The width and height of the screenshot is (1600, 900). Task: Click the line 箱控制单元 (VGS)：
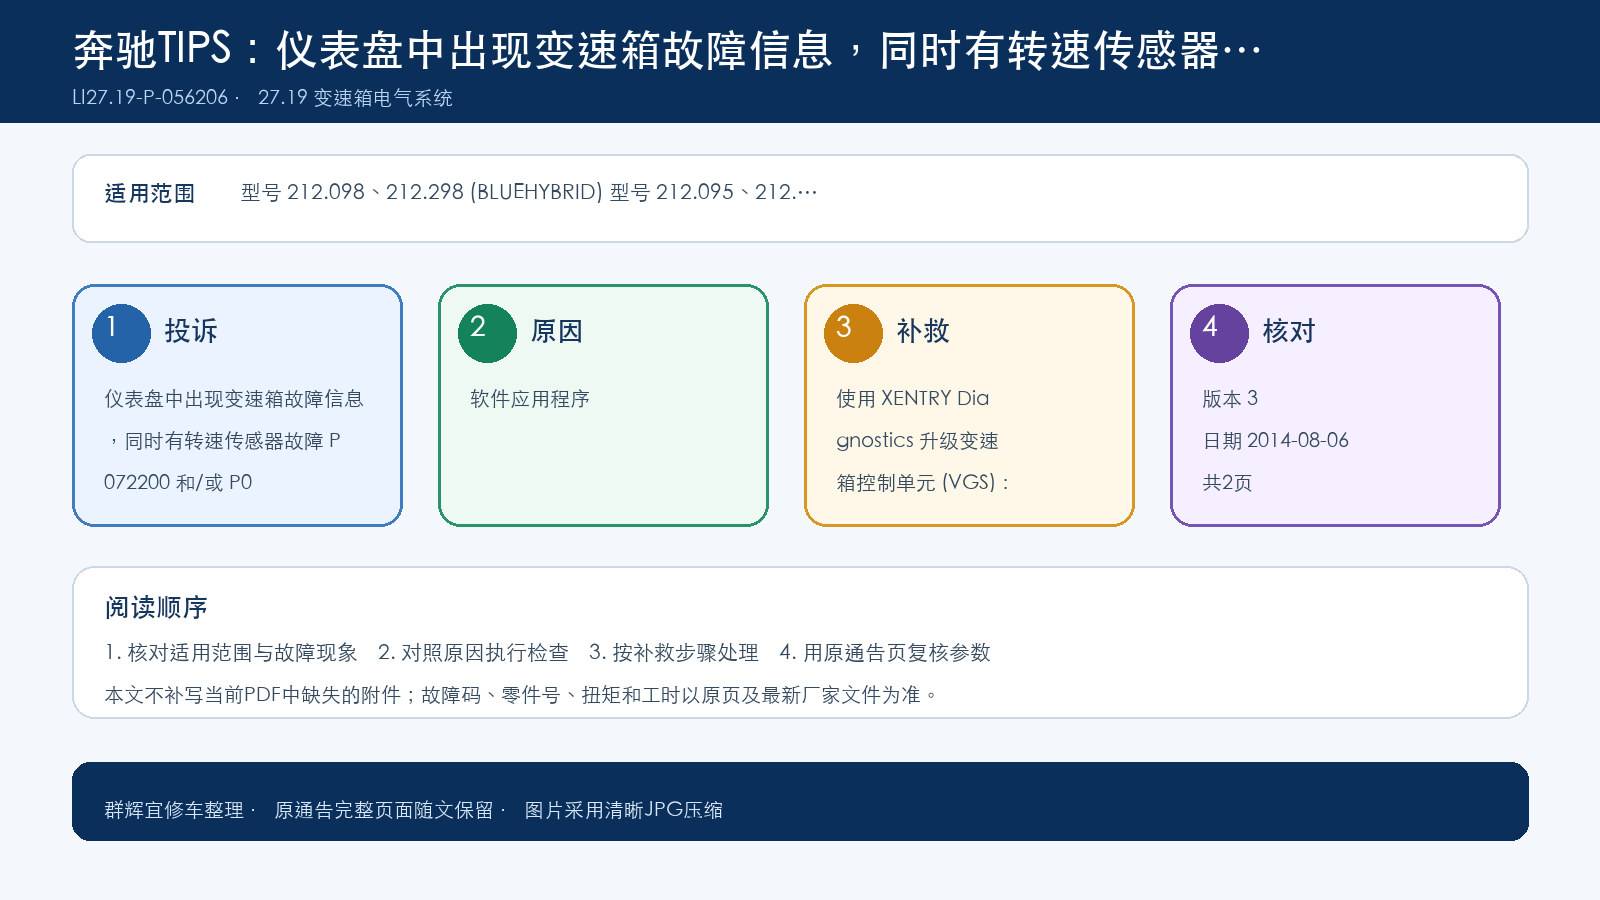tap(924, 482)
